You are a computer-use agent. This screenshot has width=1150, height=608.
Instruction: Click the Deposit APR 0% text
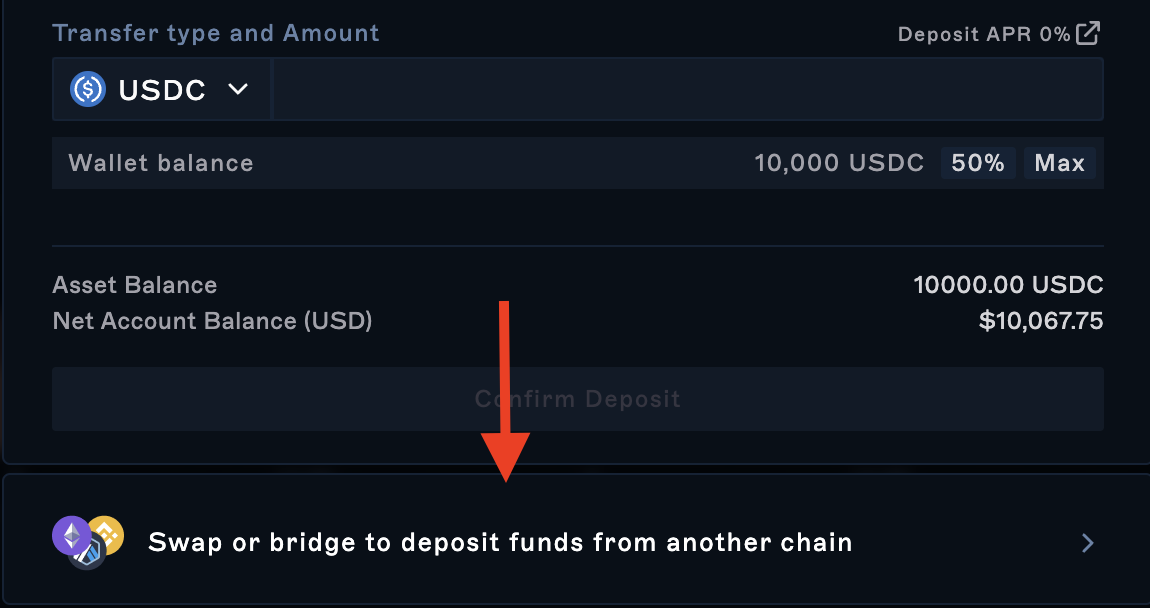[983, 34]
